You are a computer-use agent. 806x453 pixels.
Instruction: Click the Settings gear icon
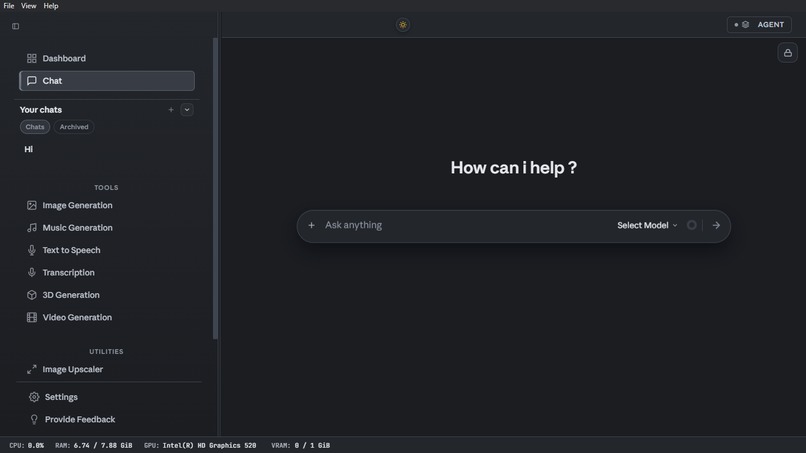tap(34, 397)
